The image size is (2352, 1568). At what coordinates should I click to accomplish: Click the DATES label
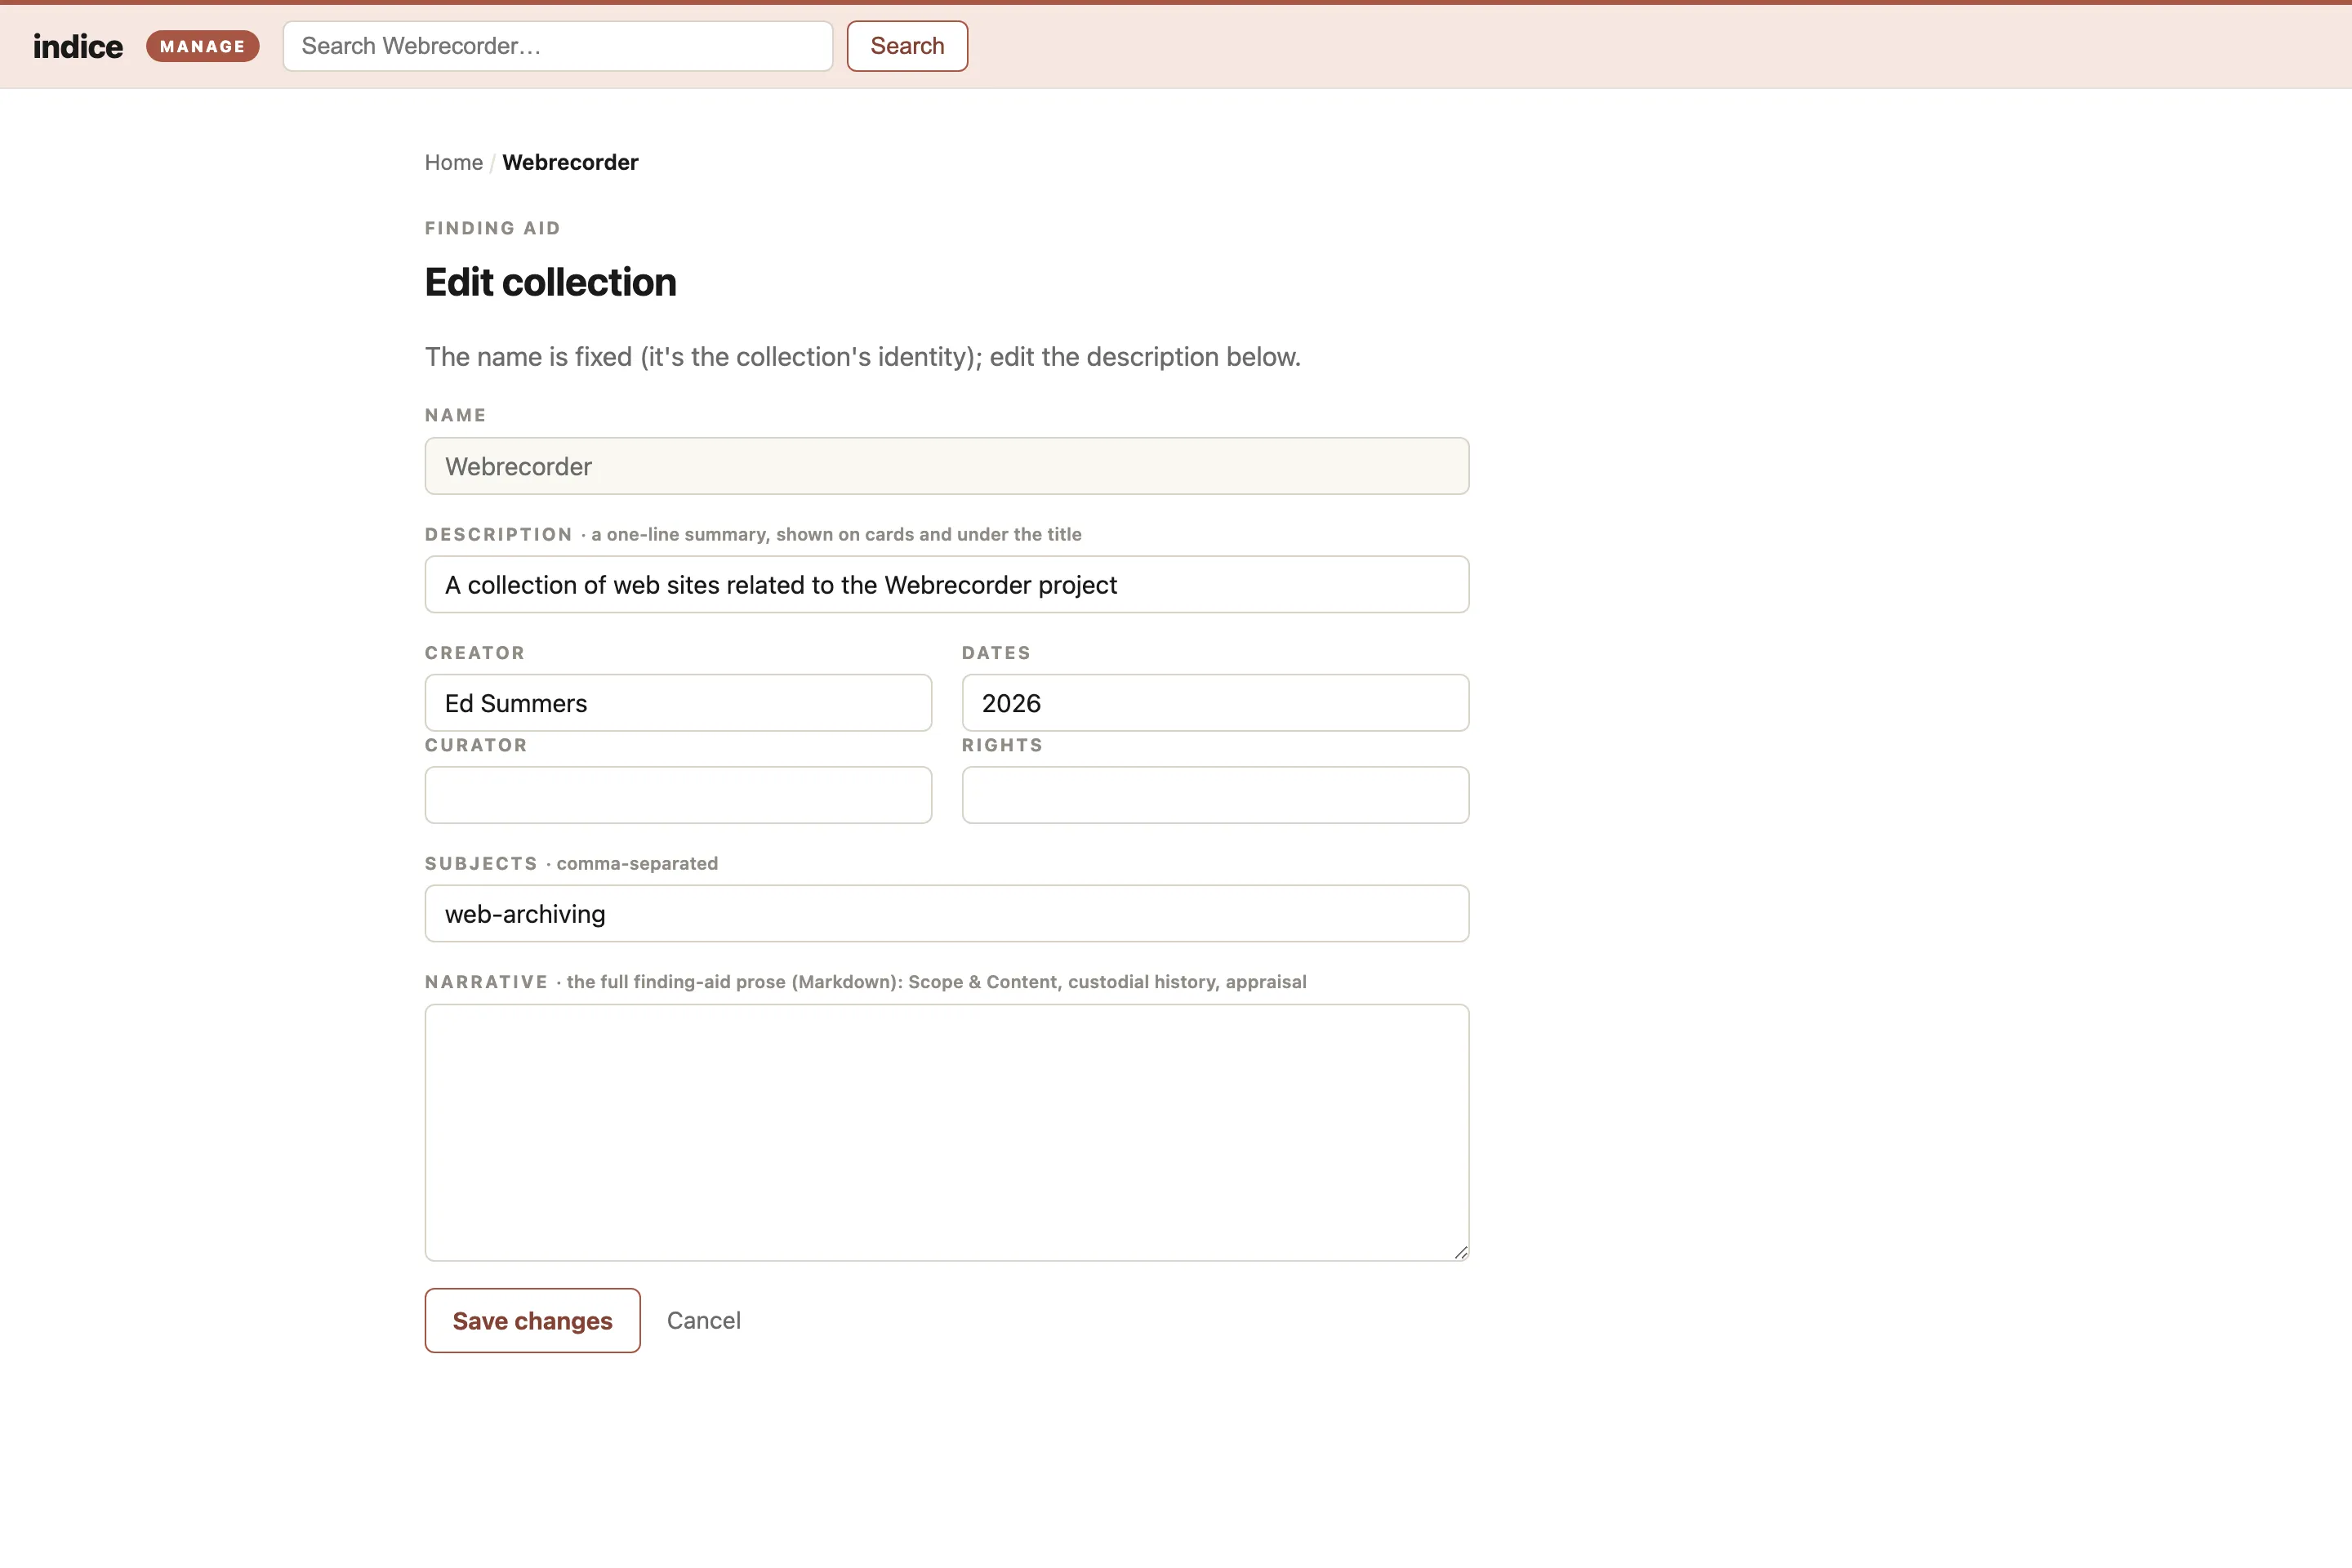(x=996, y=653)
